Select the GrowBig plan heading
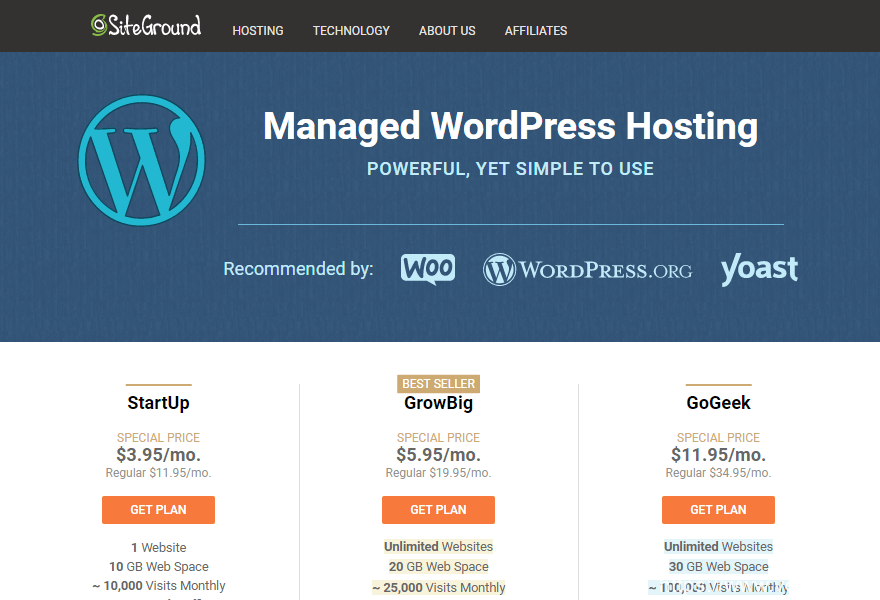The height and width of the screenshot is (600, 880). (x=438, y=404)
